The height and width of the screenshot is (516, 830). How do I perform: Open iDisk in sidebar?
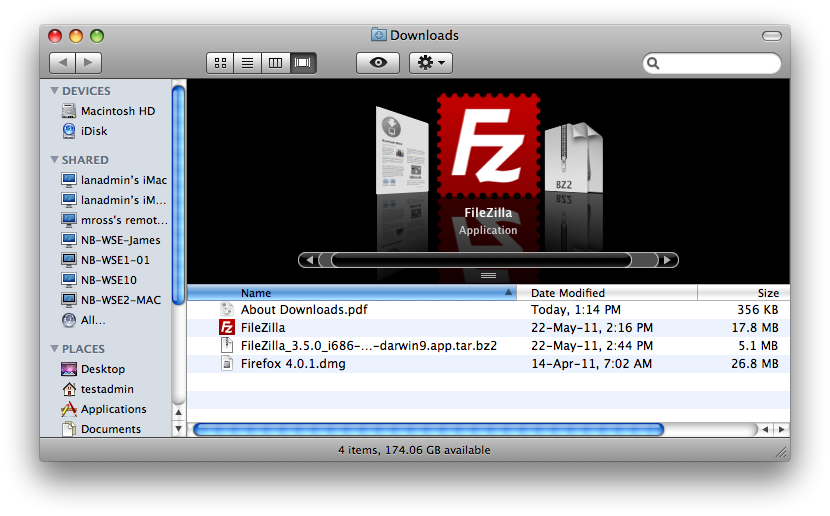point(85,131)
